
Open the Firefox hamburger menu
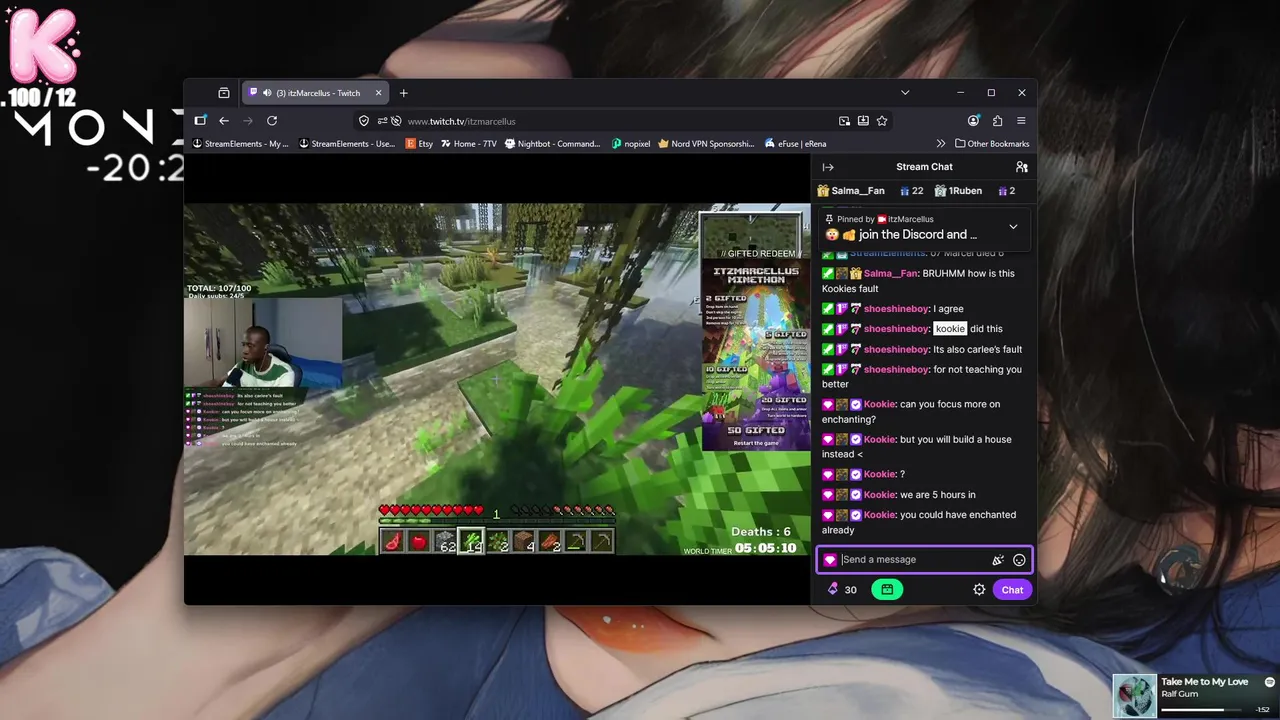(1021, 121)
